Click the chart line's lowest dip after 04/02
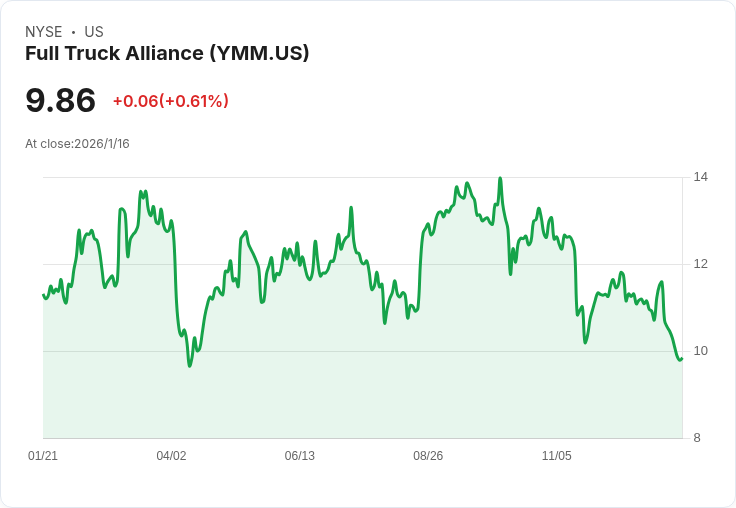The image size is (736, 508). coord(189,365)
